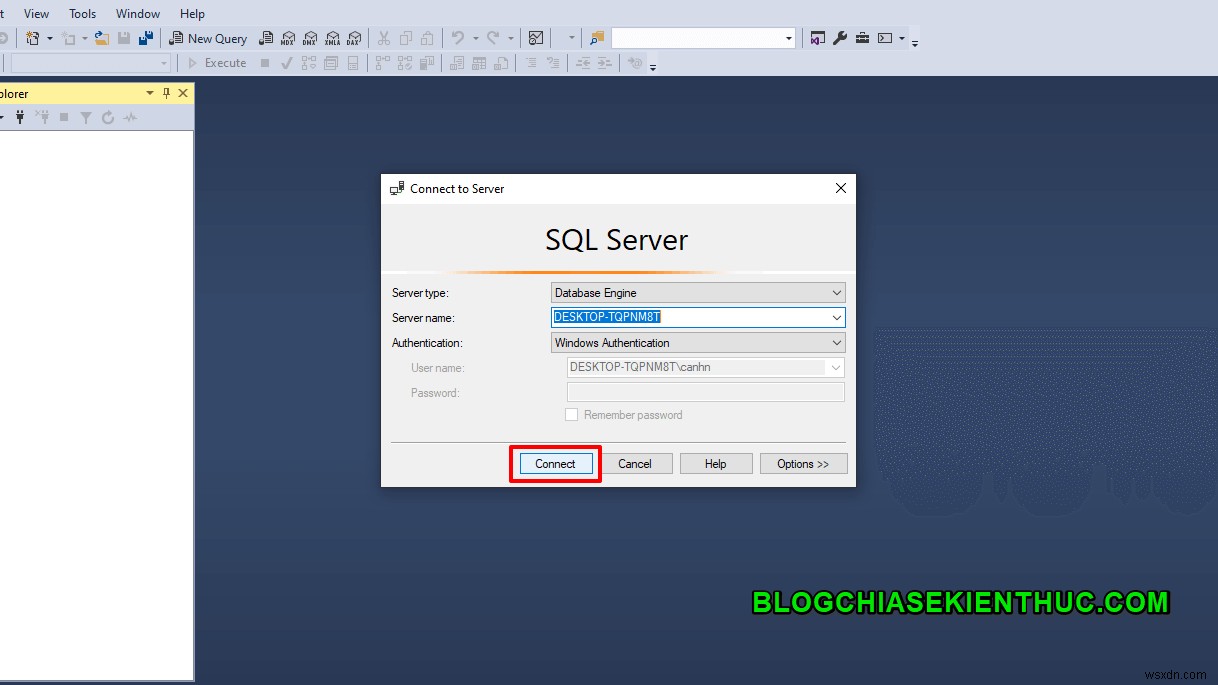The width and height of the screenshot is (1218, 685).
Task: Click the Help button in the dialog
Action: (x=716, y=463)
